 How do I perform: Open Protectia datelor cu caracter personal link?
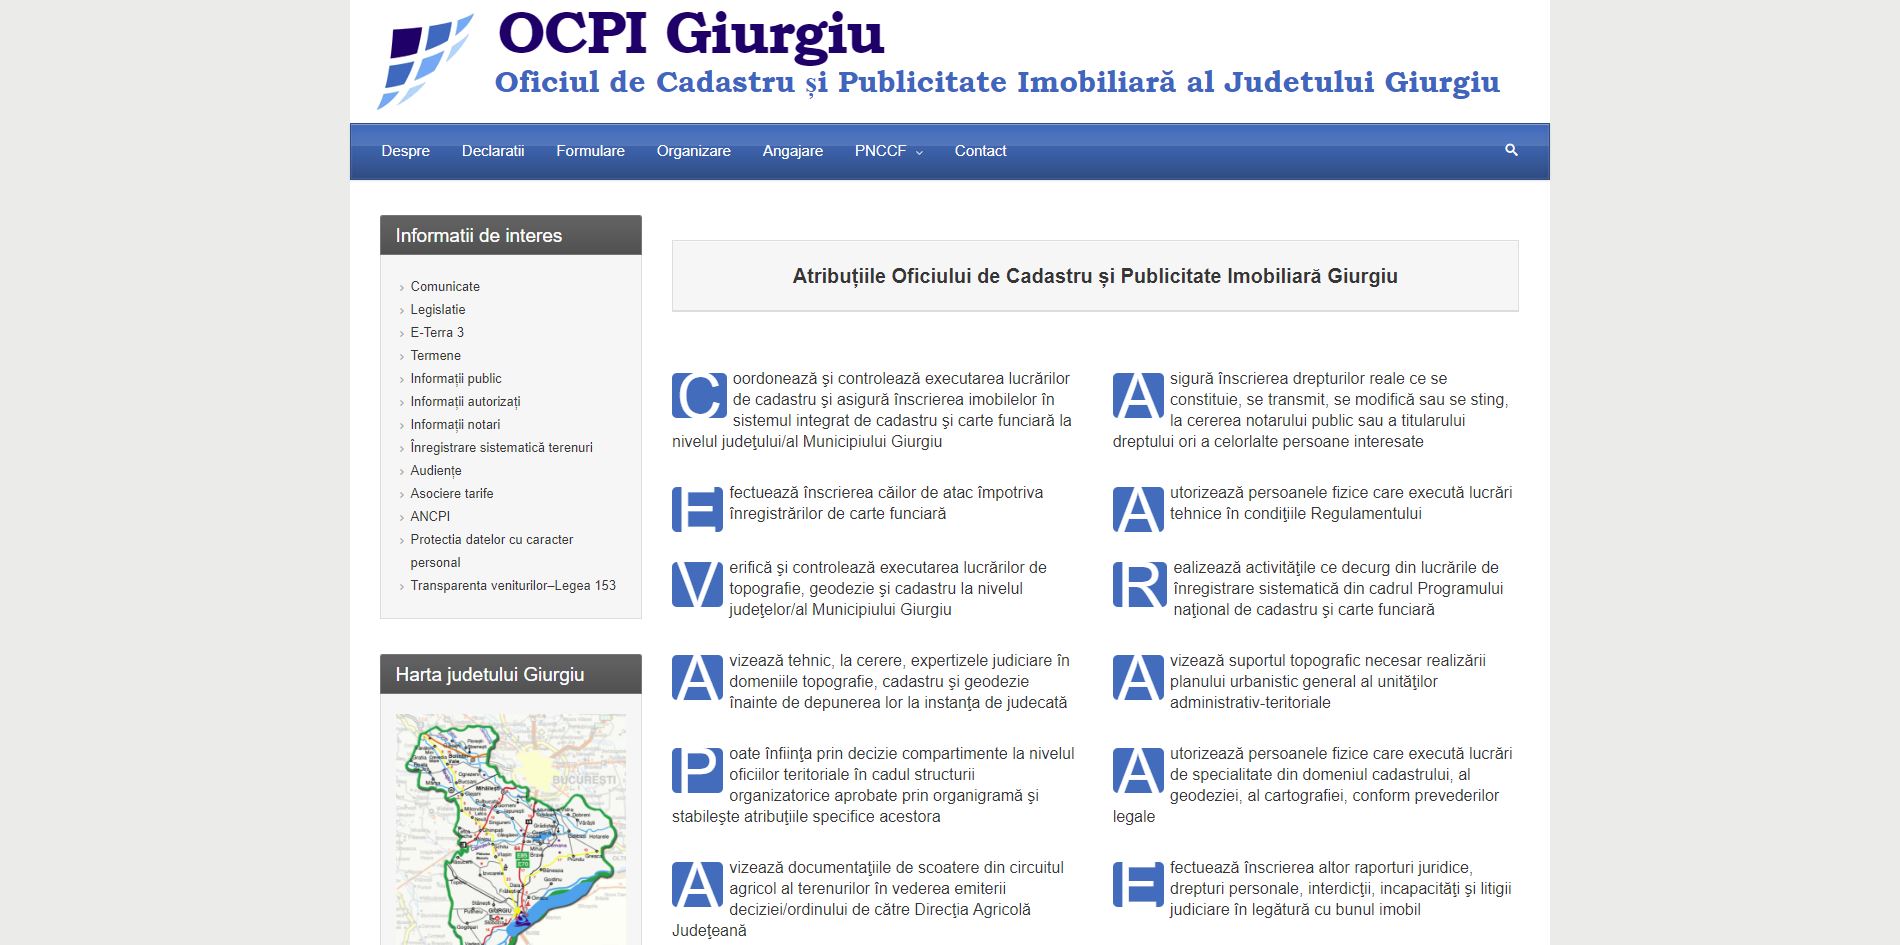pos(491,551)
